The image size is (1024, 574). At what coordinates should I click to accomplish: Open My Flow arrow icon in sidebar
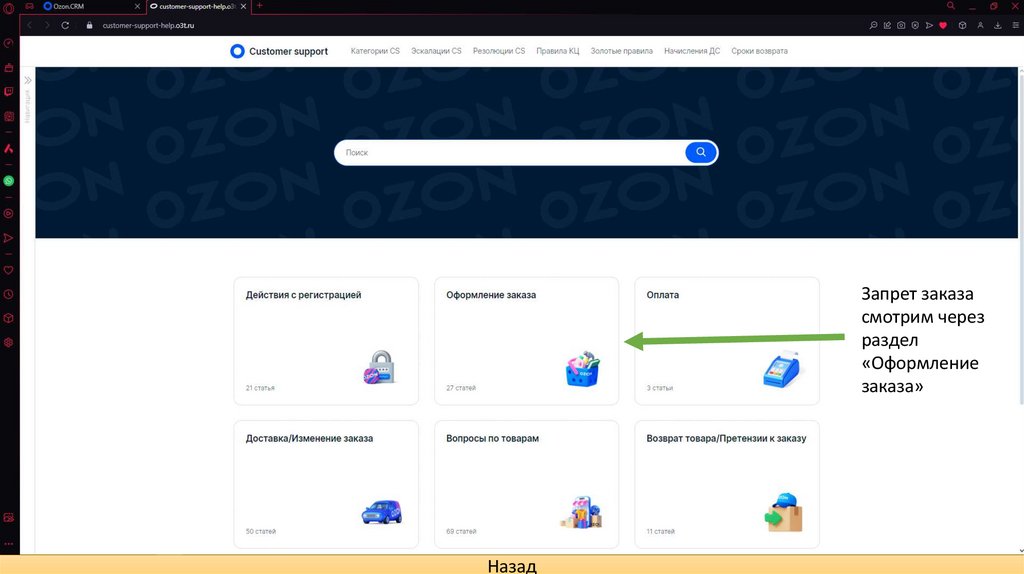coord(8,238)
